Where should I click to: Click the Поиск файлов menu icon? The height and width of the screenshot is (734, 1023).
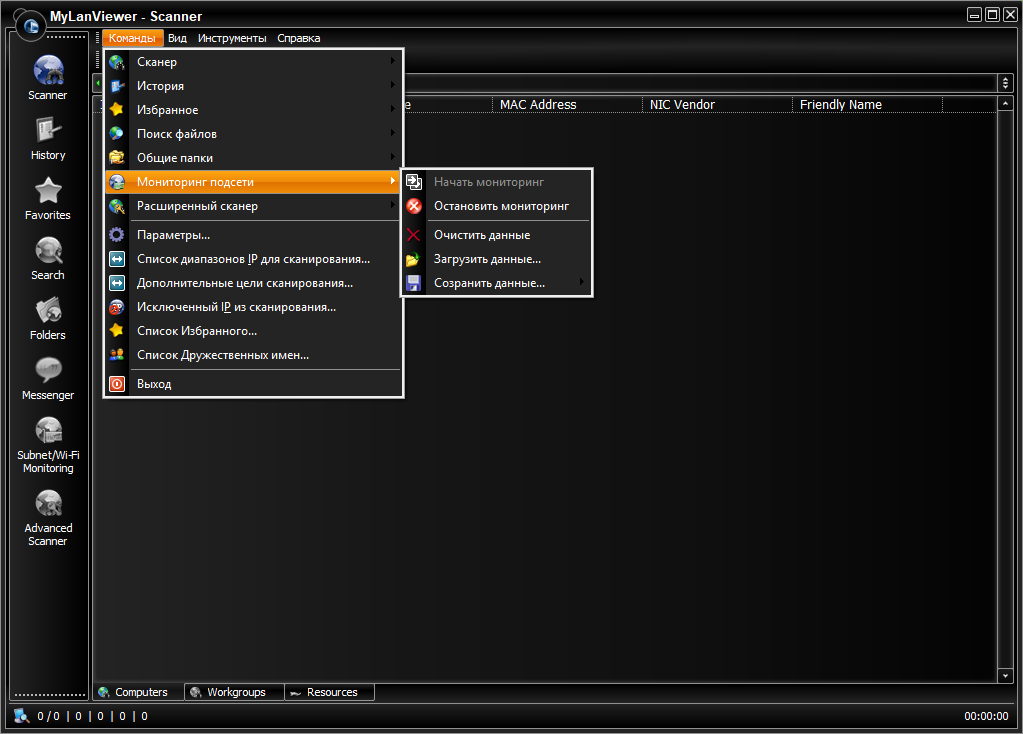[x=117, y=134]
